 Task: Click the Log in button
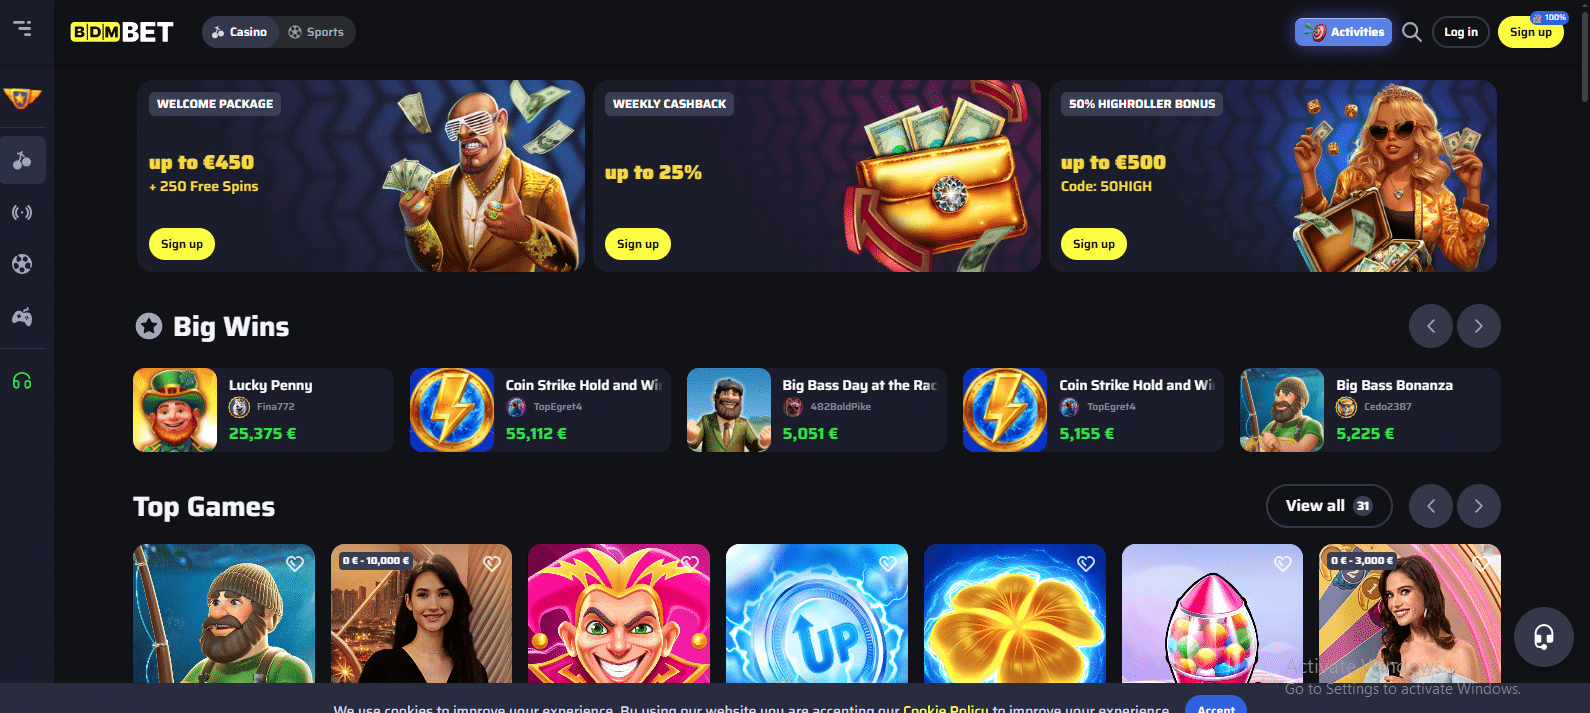coord(1461,32)
